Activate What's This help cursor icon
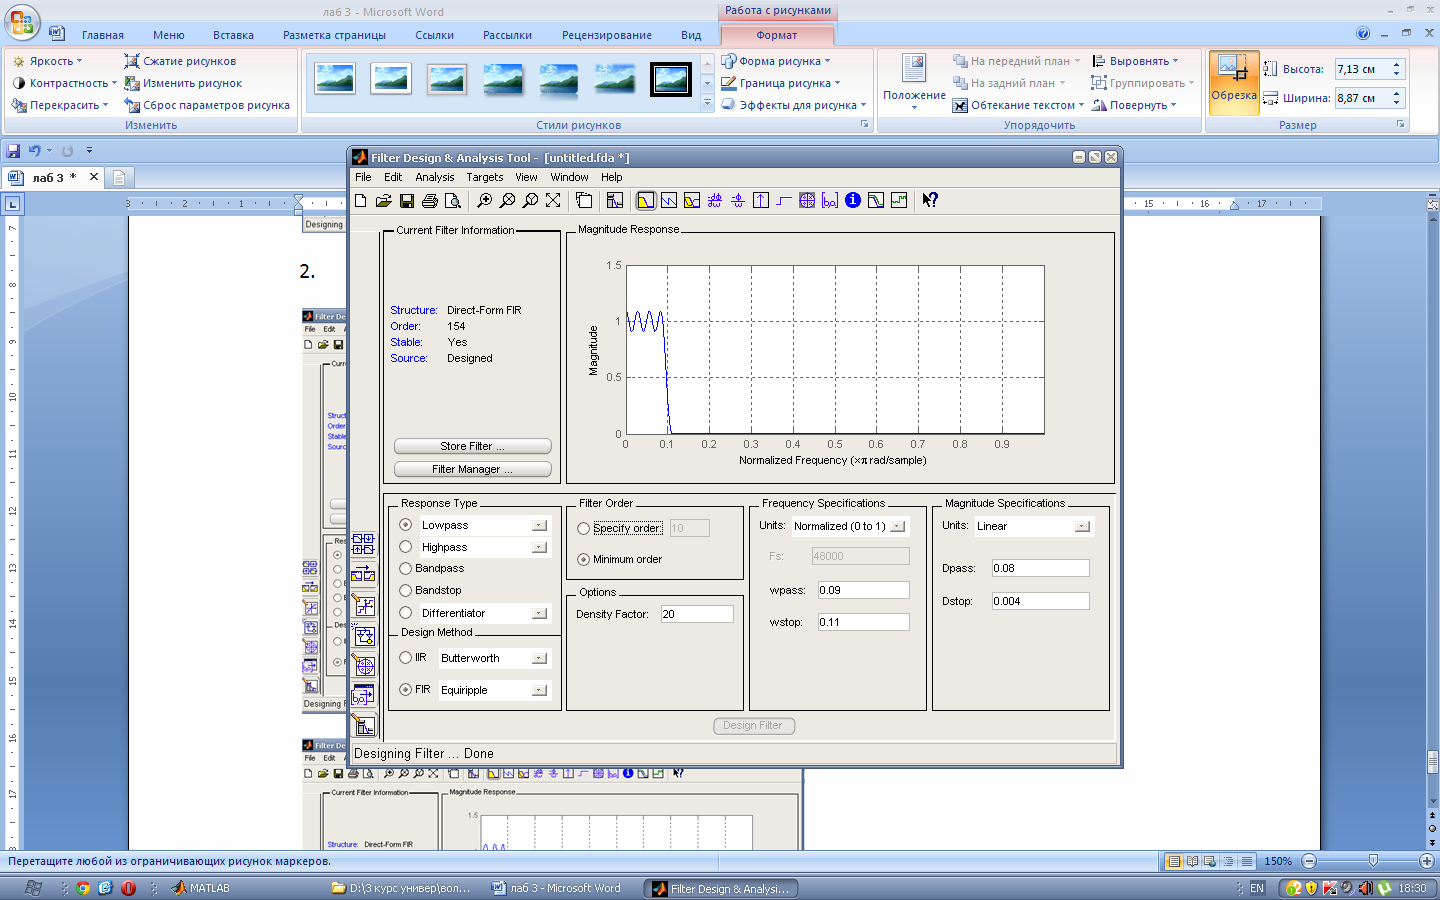Viewport: 1440px width, 900px height. click(x=930, y=201)
